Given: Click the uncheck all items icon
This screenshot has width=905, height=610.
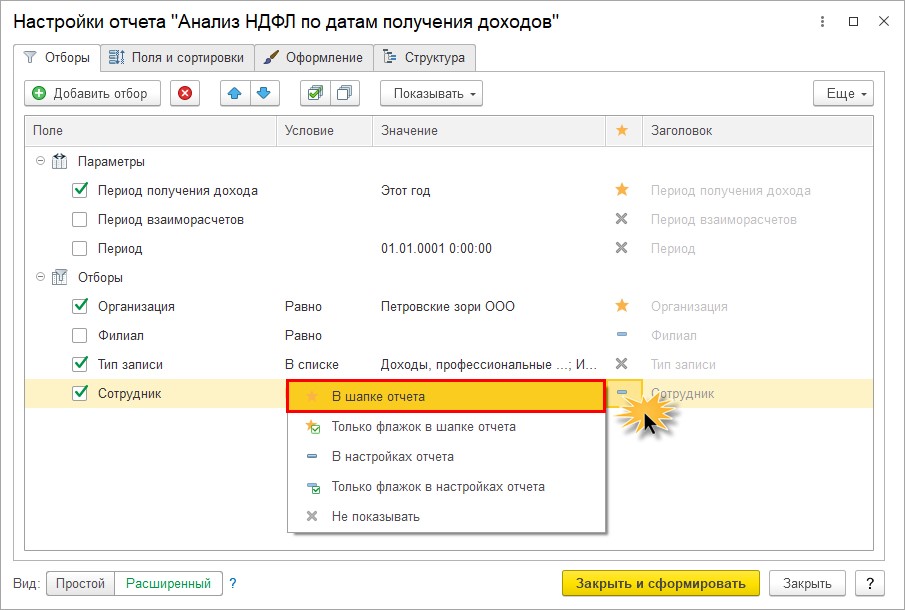Looking at the screenshot, I should tap(345, 93).
